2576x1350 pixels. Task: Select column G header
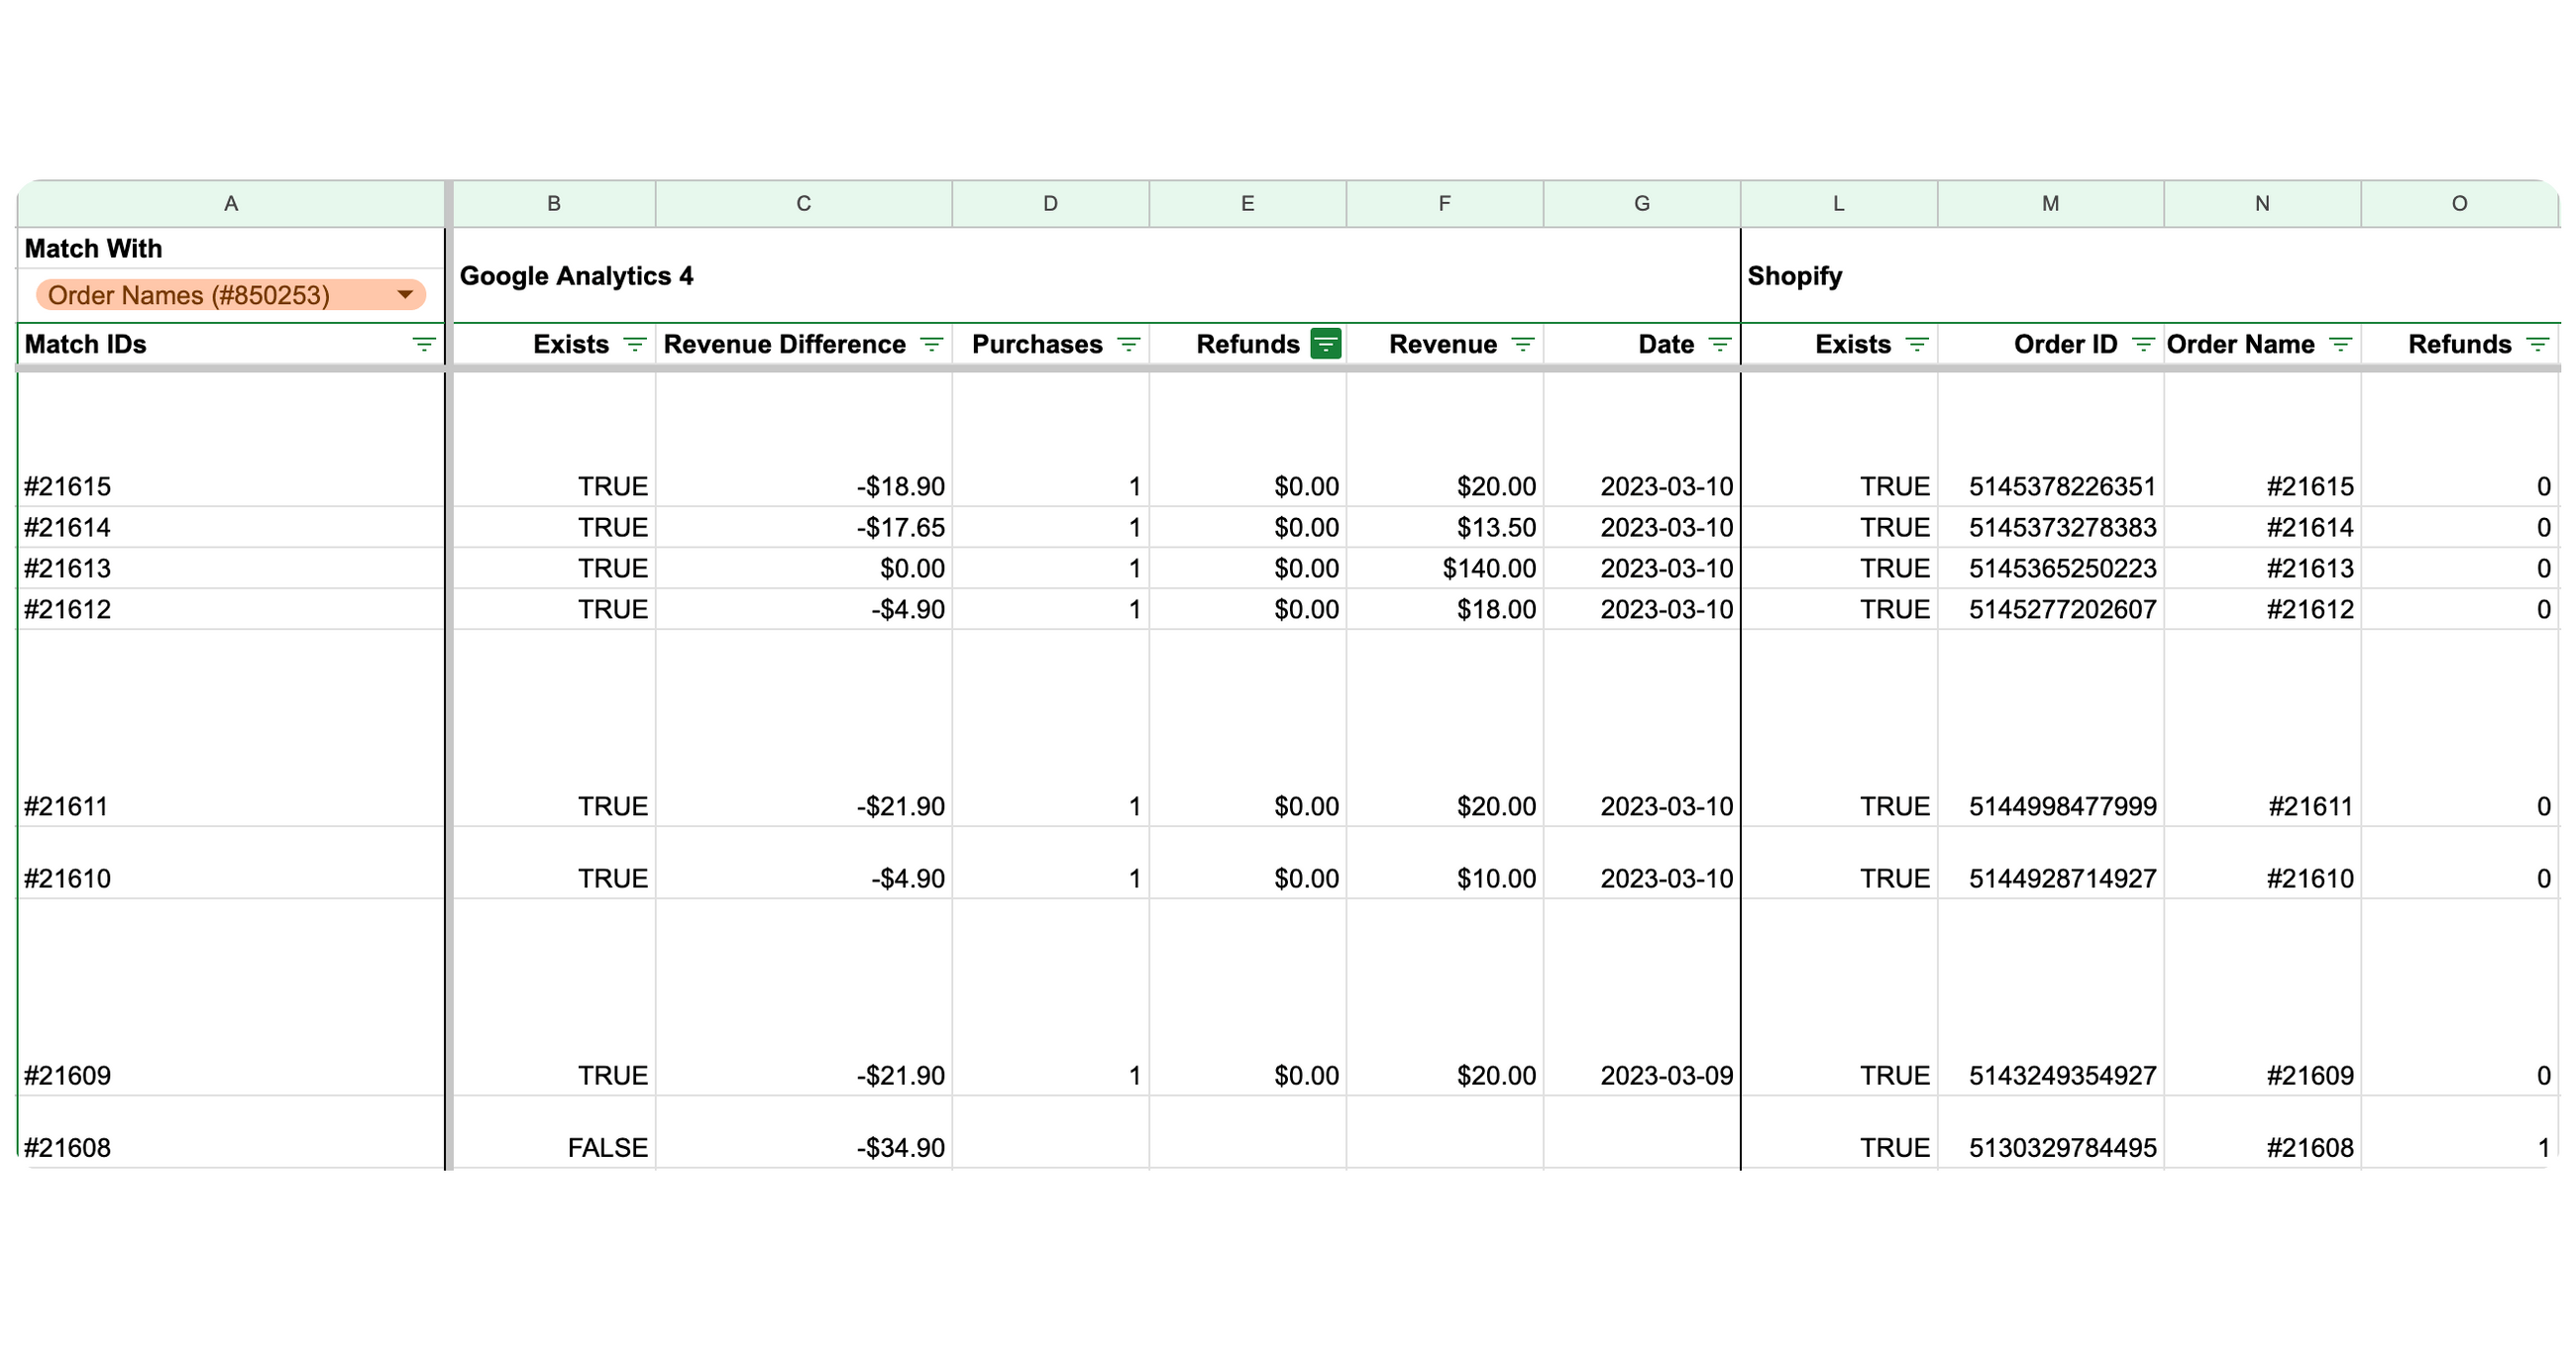pyautogui.click(x=1641, y=204)
